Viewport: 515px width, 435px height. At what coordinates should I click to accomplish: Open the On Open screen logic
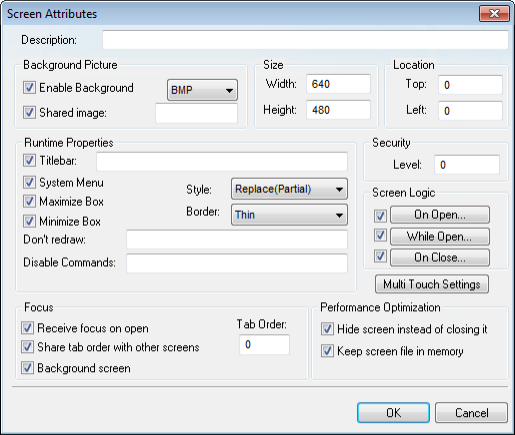[x=440, y=215]
